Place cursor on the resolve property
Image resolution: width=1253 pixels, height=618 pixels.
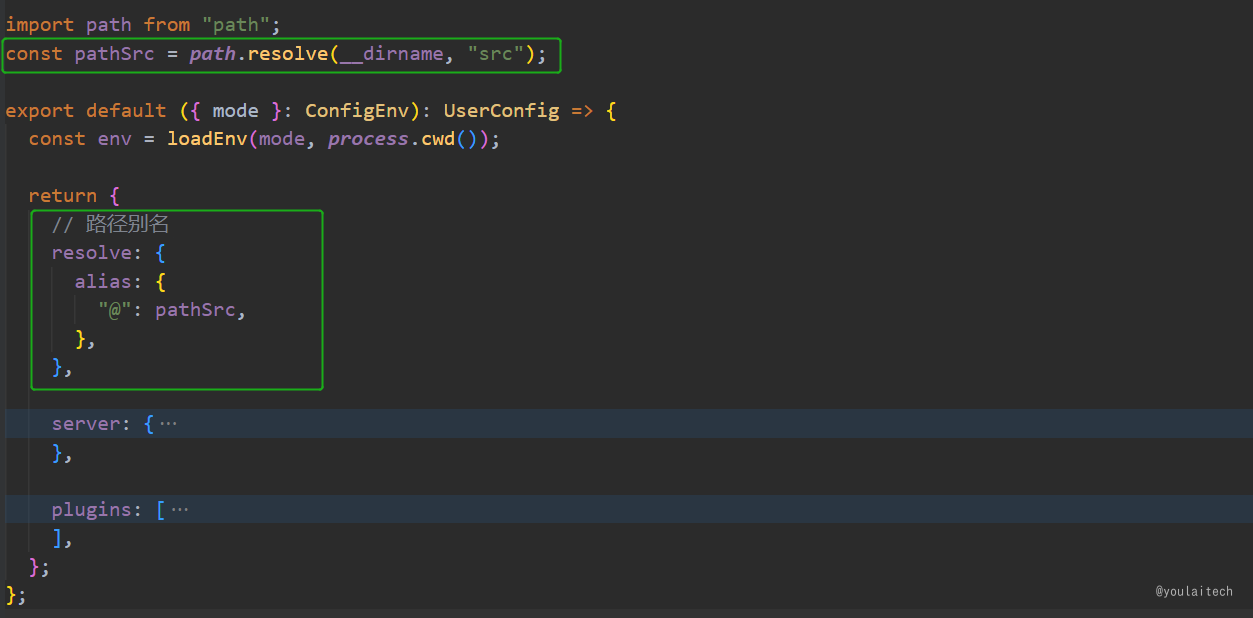(91, 252)
